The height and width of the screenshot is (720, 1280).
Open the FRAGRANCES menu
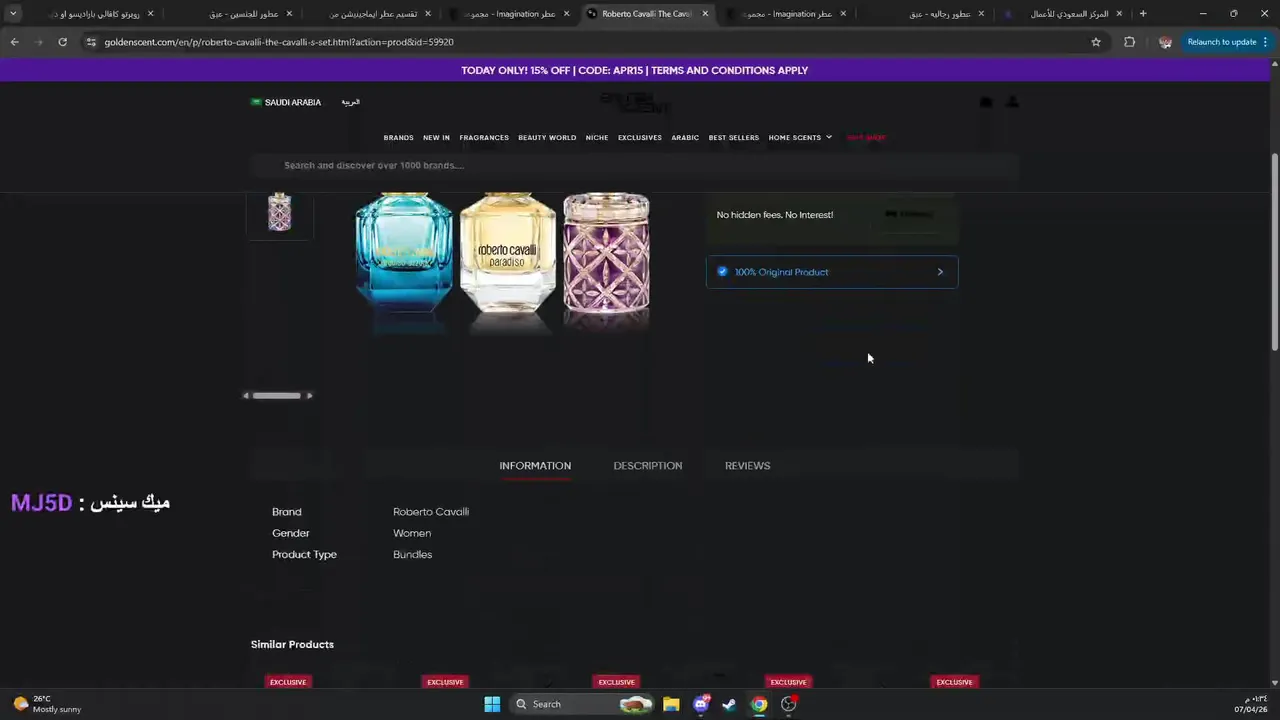point(484,137)
